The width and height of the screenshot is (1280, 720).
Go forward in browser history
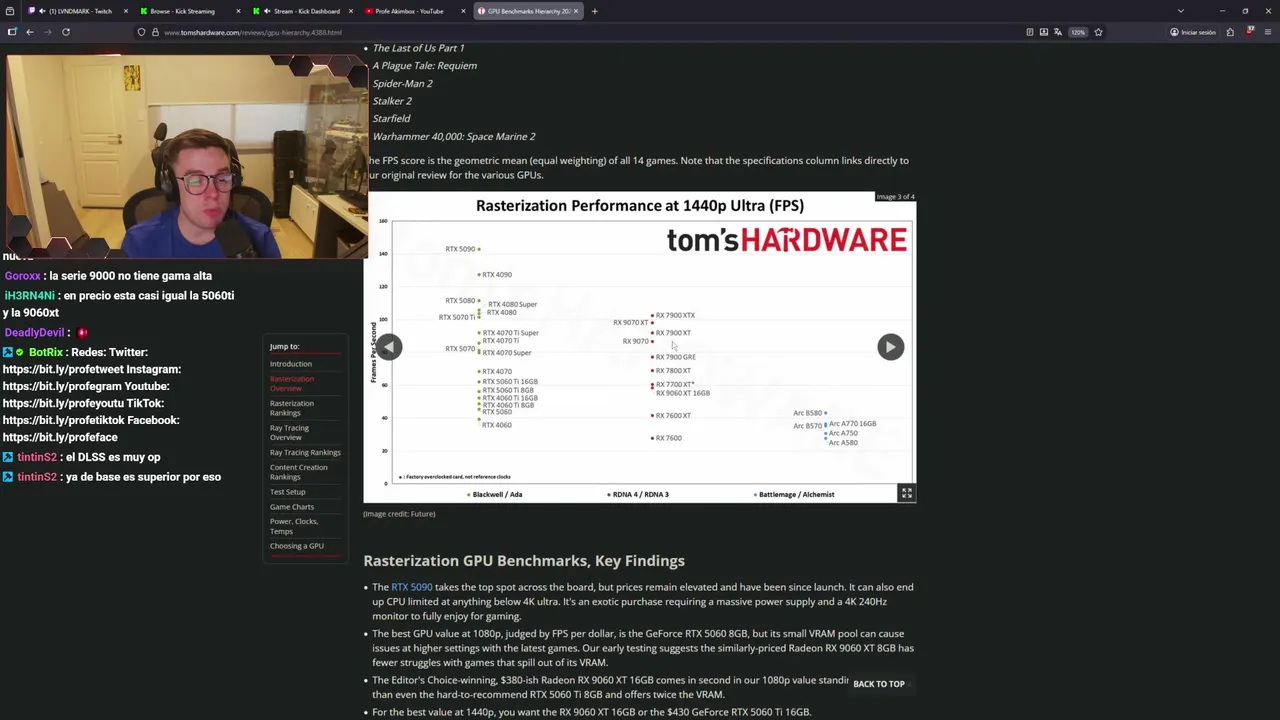pos(47,32)
